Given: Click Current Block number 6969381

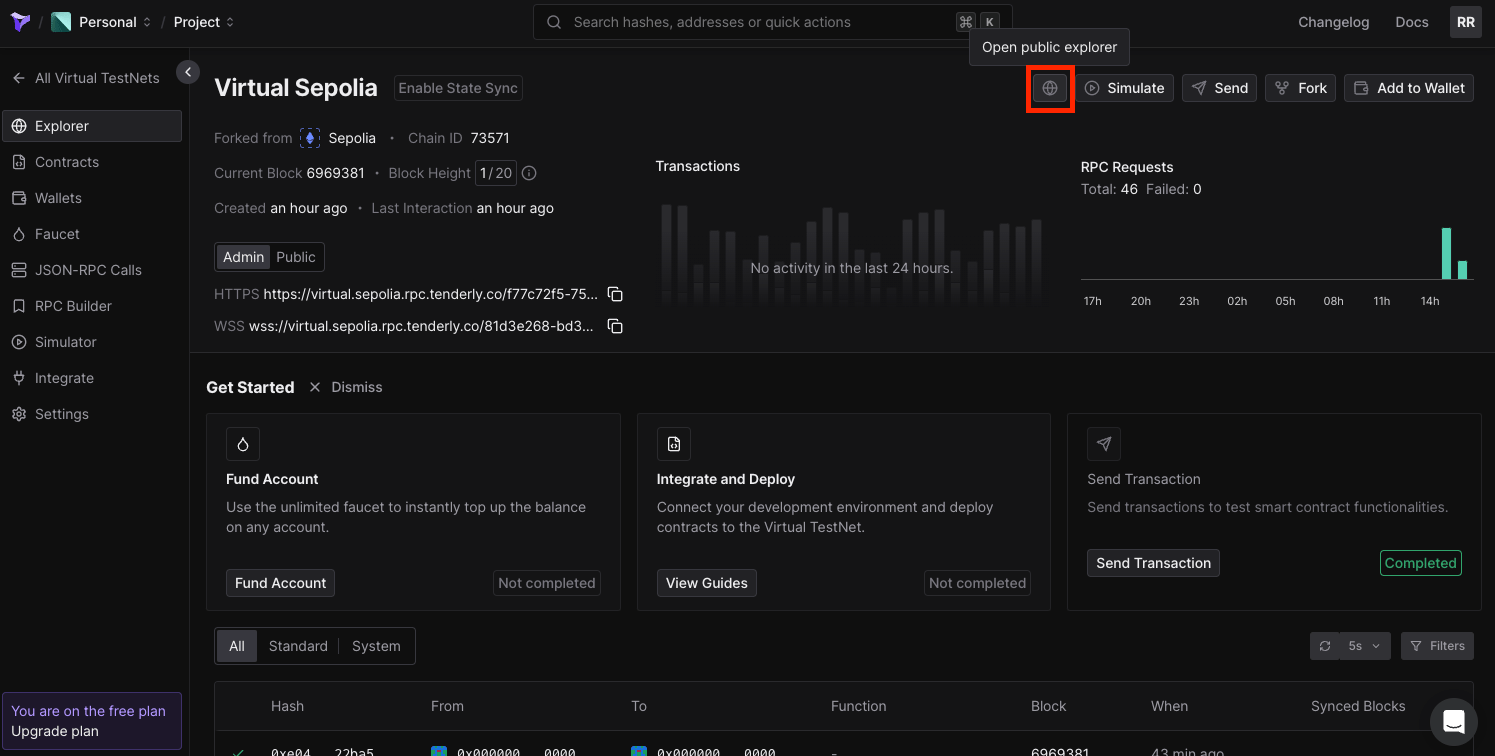Looking at the screenshot, I should [335, 173].
